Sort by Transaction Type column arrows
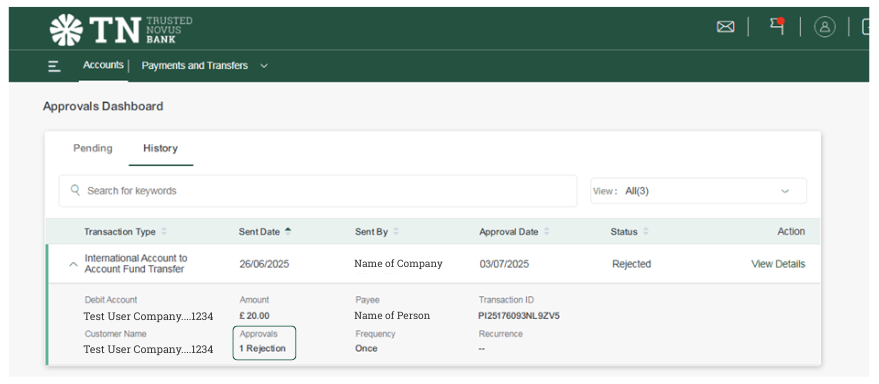Image resolution: width=879 pixels, height=384 pixels. pos(164,232)
